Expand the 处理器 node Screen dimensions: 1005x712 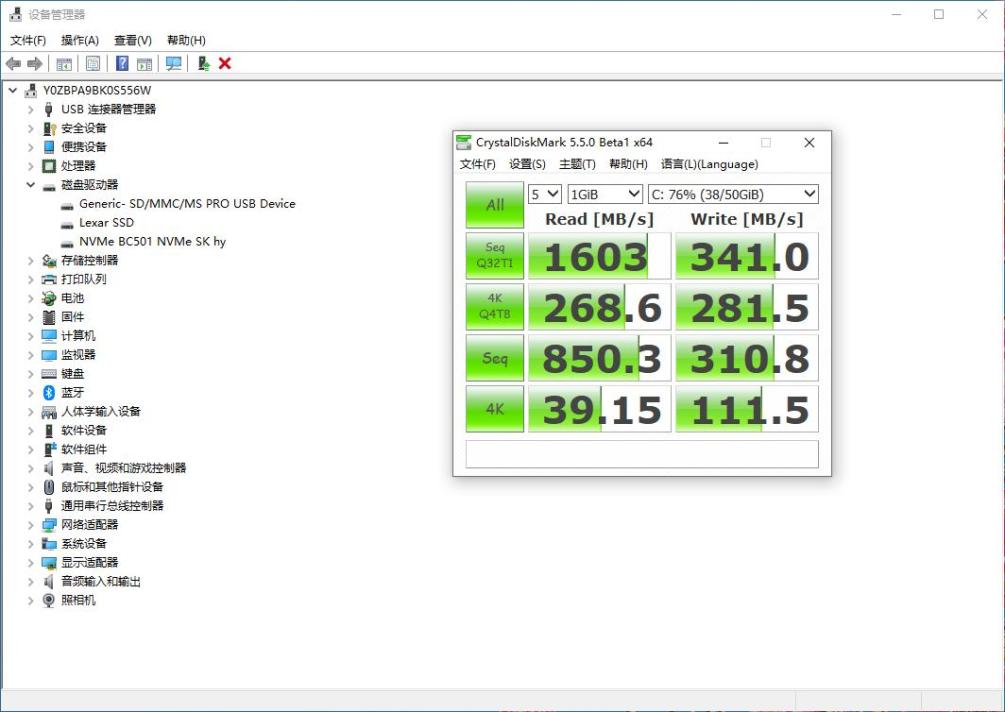click(30, 166)
